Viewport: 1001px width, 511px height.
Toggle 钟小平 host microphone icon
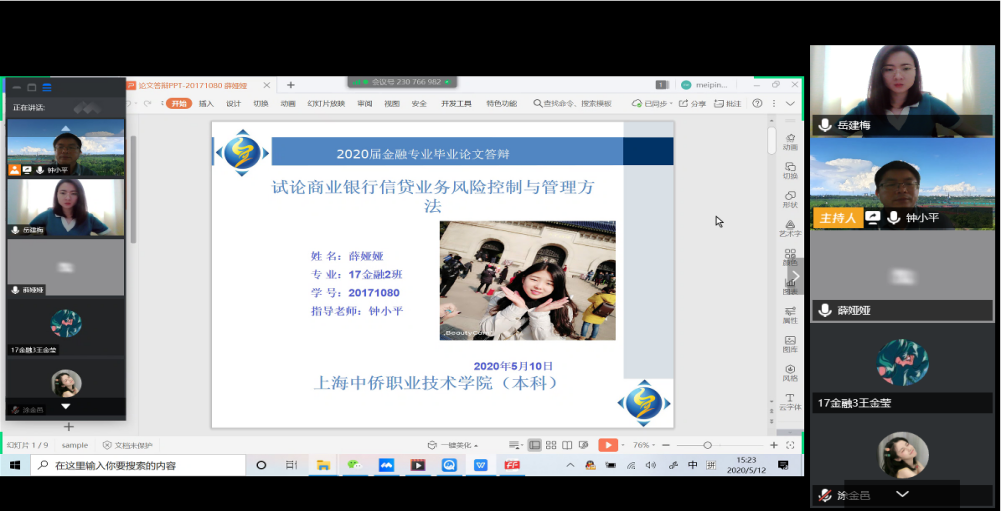[x=892, y=218]
